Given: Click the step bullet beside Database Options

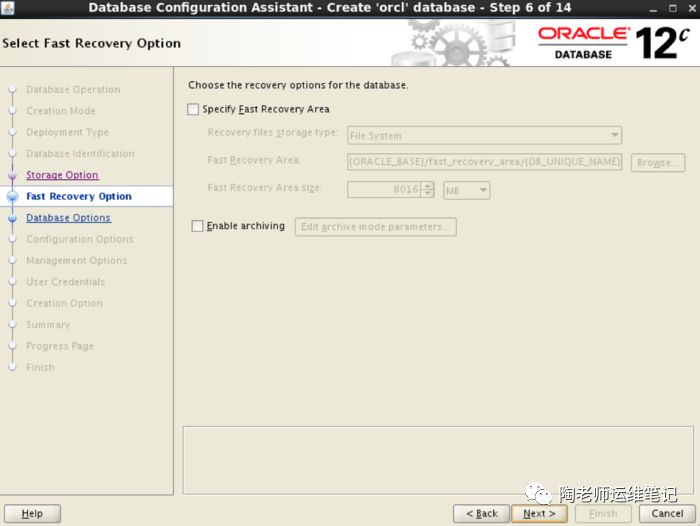Looking at the screenshot, I should tap(12, 218).
